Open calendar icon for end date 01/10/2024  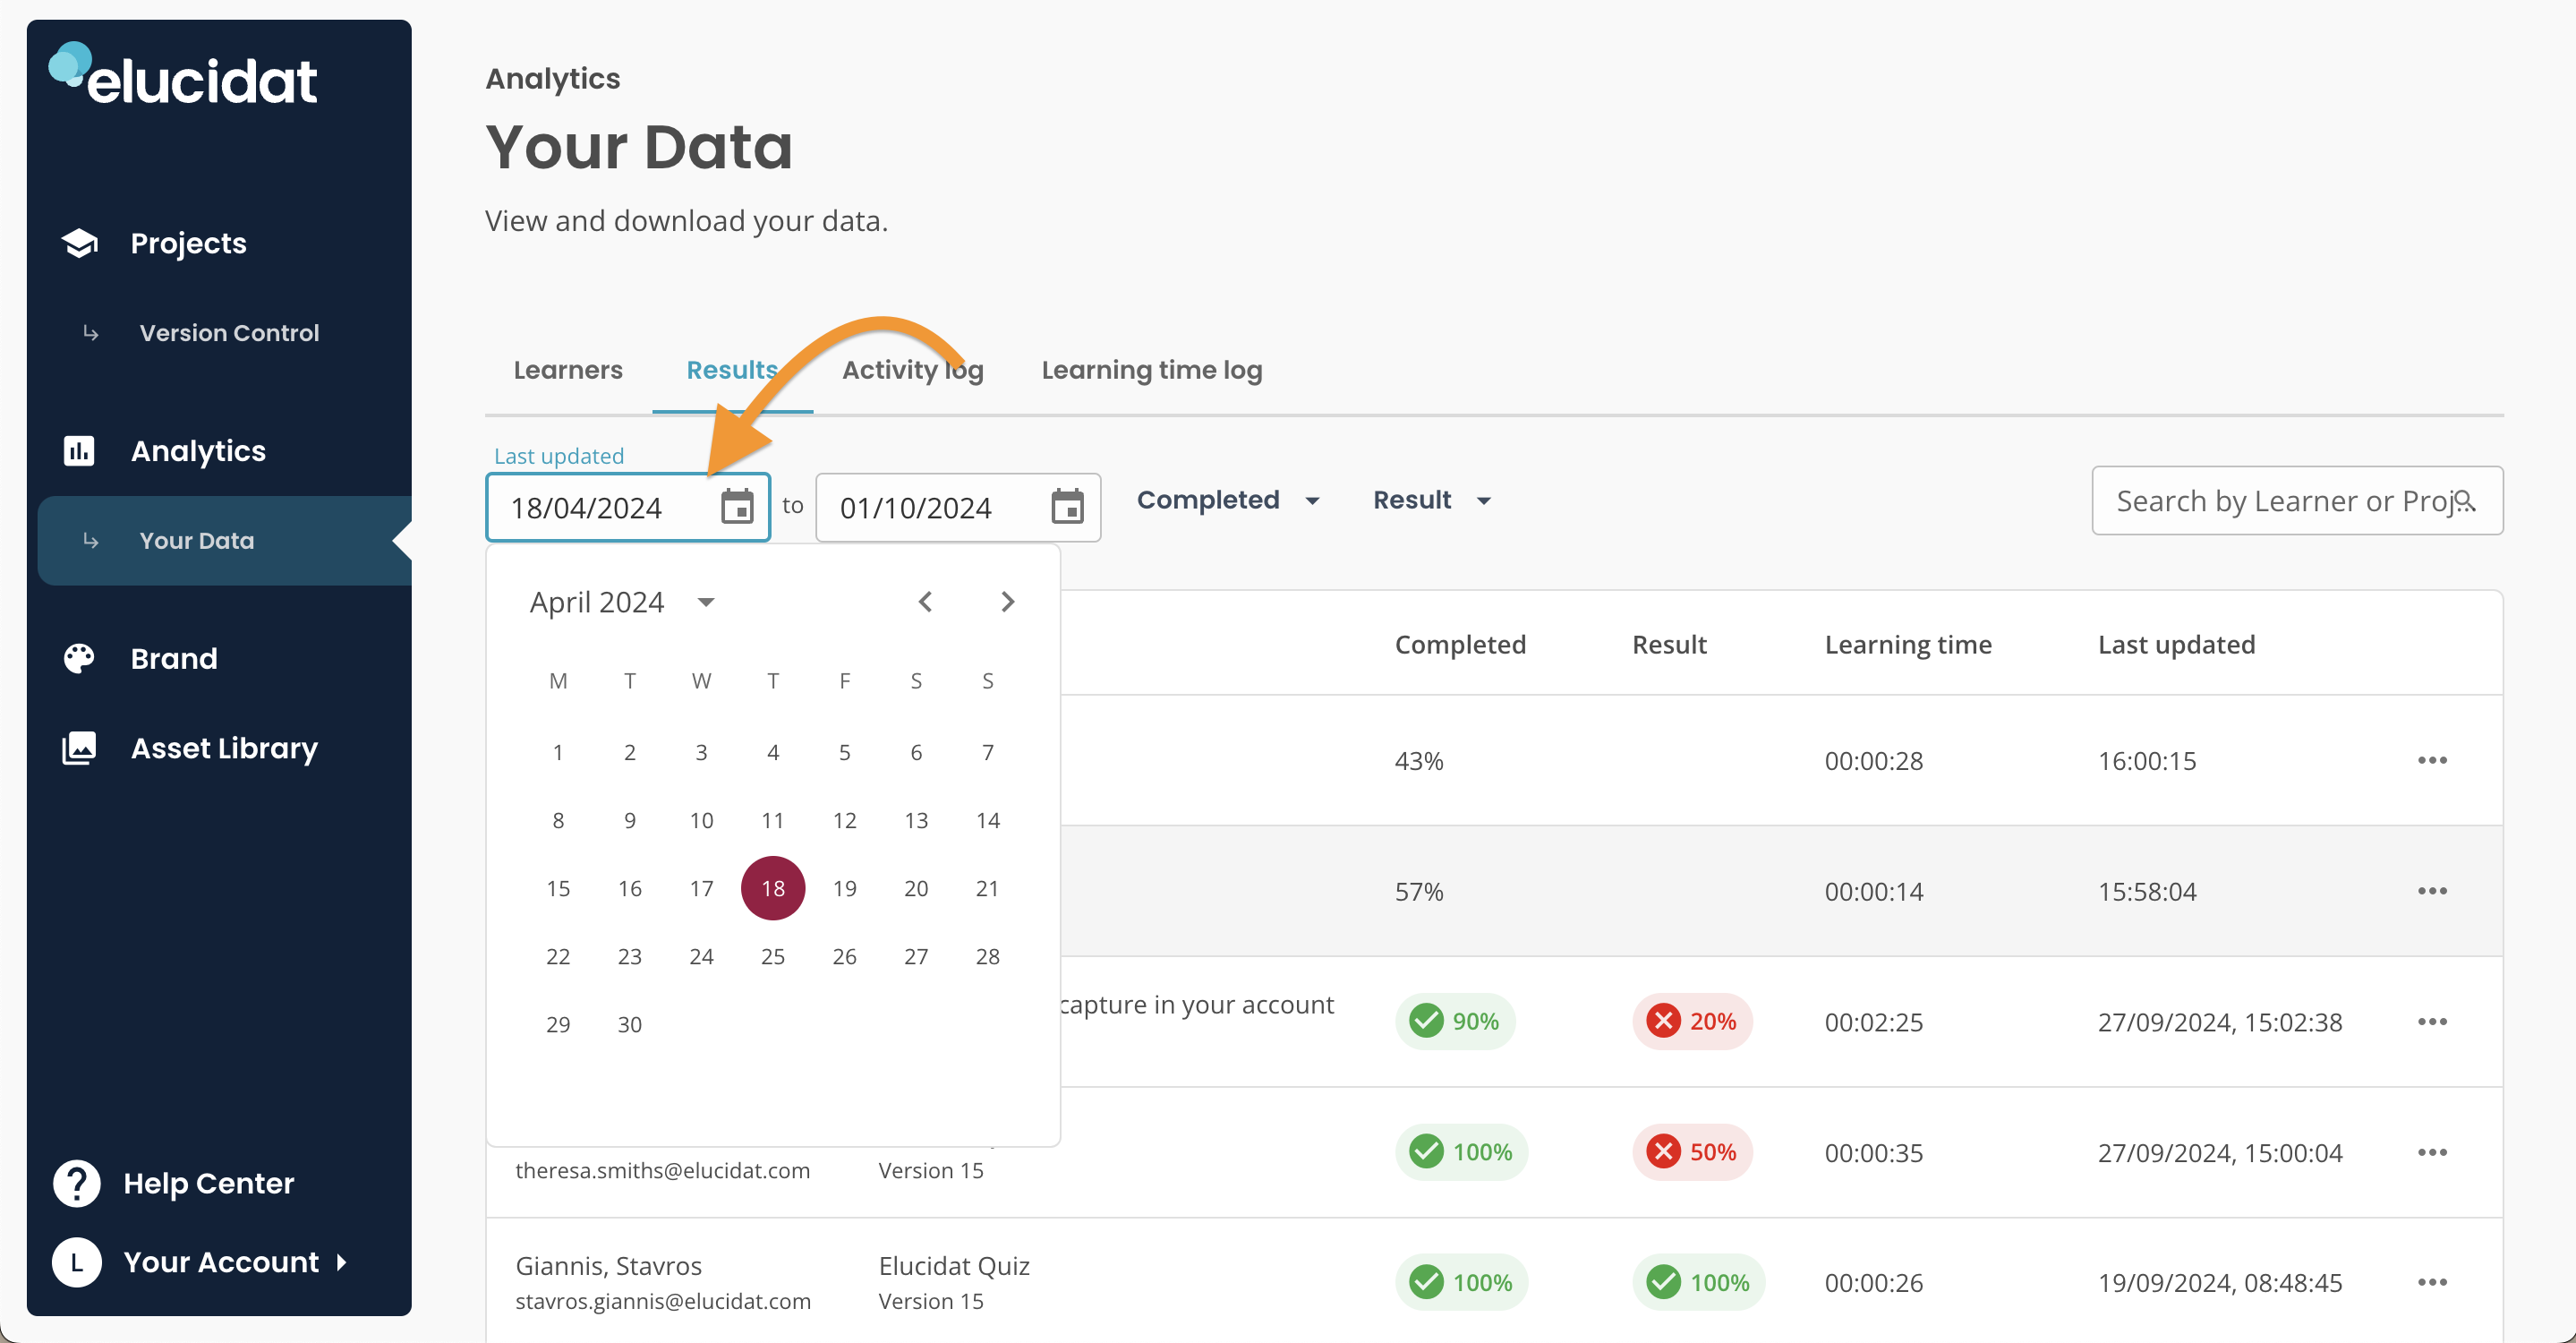(x=1067, y=507)
